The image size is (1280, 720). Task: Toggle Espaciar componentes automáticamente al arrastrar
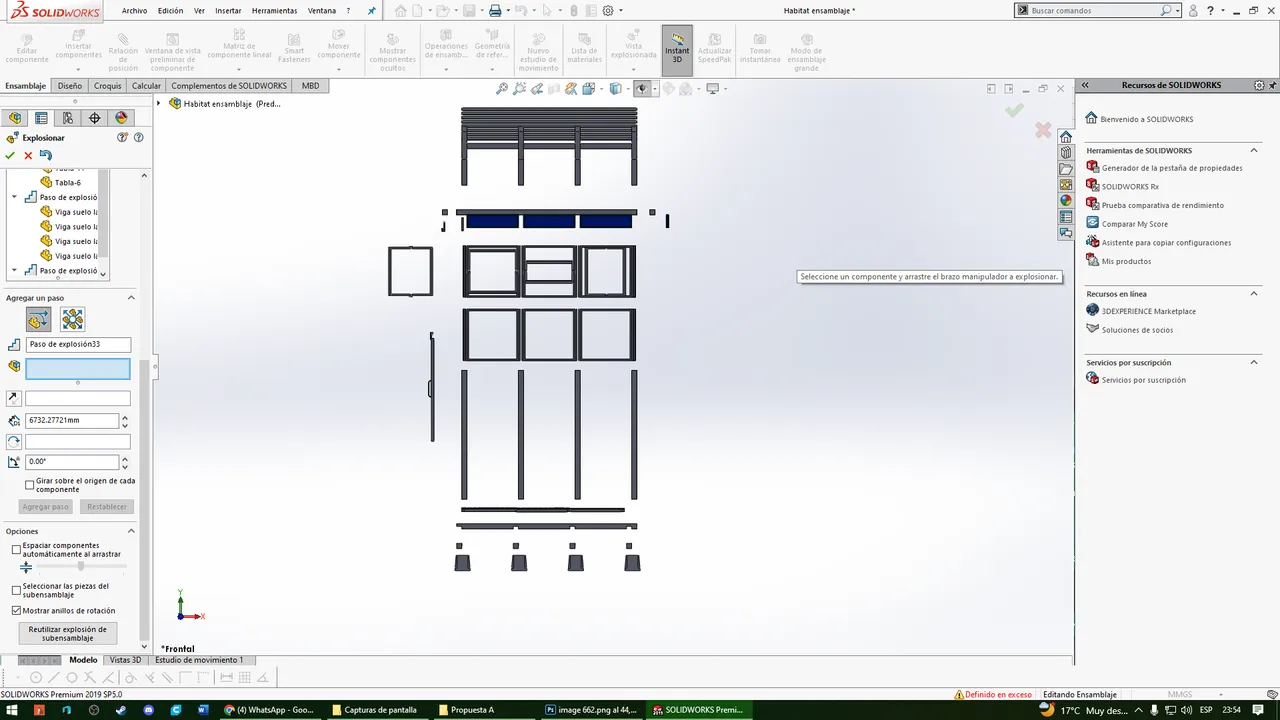click(x=16, y=549)
